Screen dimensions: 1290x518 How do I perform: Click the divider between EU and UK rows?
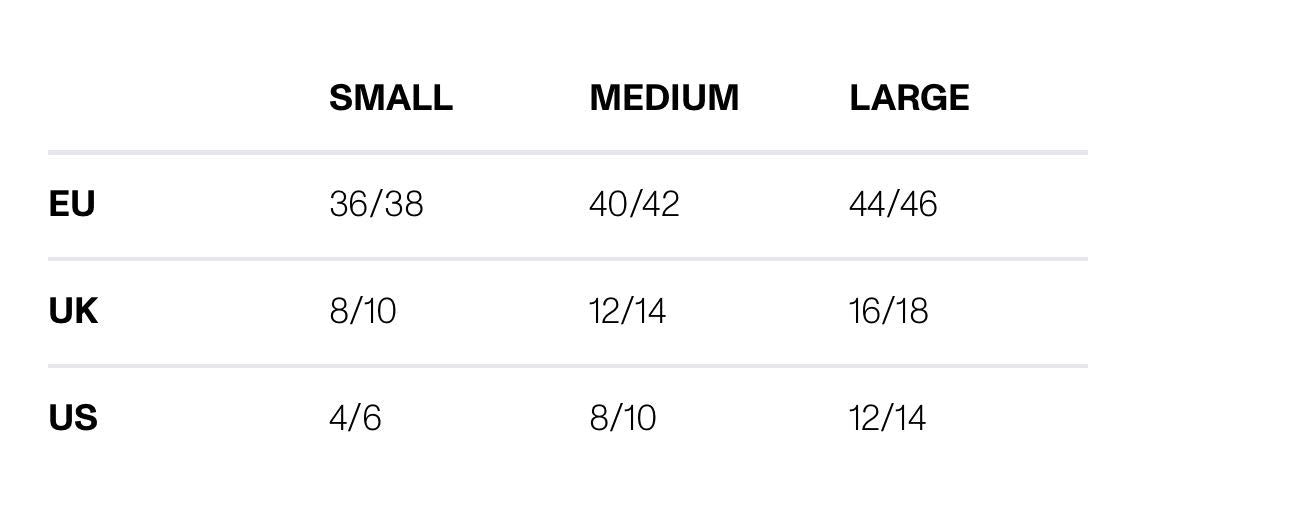(567, 259)
